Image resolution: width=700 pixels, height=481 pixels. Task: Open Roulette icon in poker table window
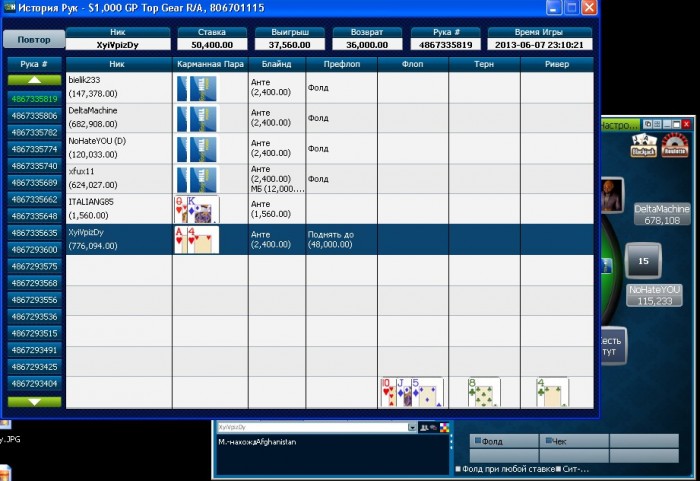[675, 145]
